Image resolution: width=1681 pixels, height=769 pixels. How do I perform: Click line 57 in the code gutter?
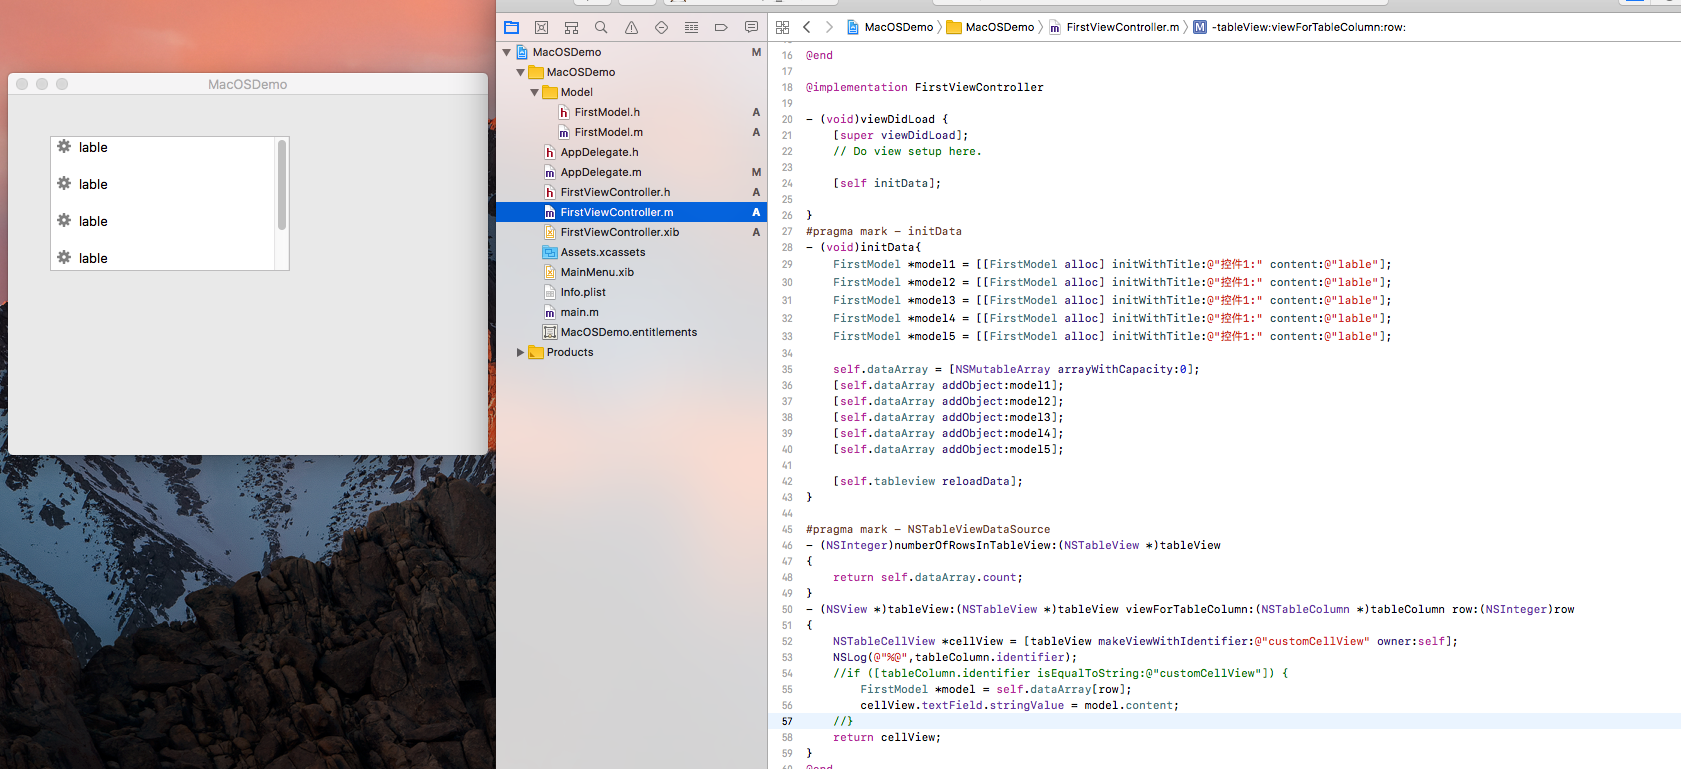click(787, 721)
